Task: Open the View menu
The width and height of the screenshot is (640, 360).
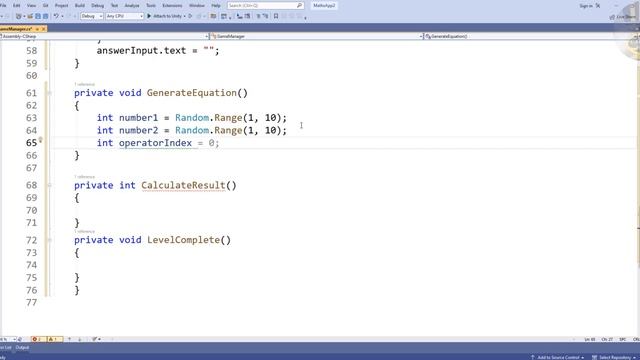Action: (x=31, y=6)
